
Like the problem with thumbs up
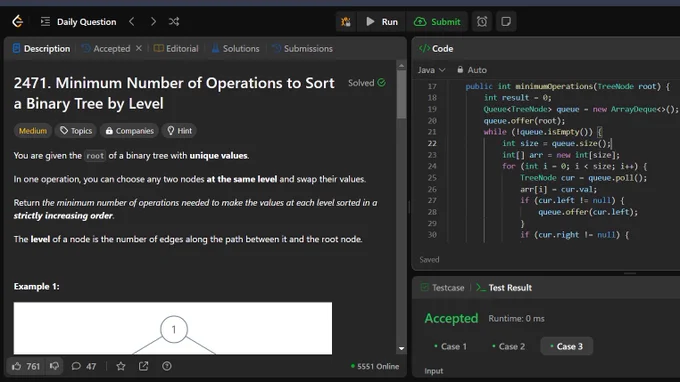[26, 366]
